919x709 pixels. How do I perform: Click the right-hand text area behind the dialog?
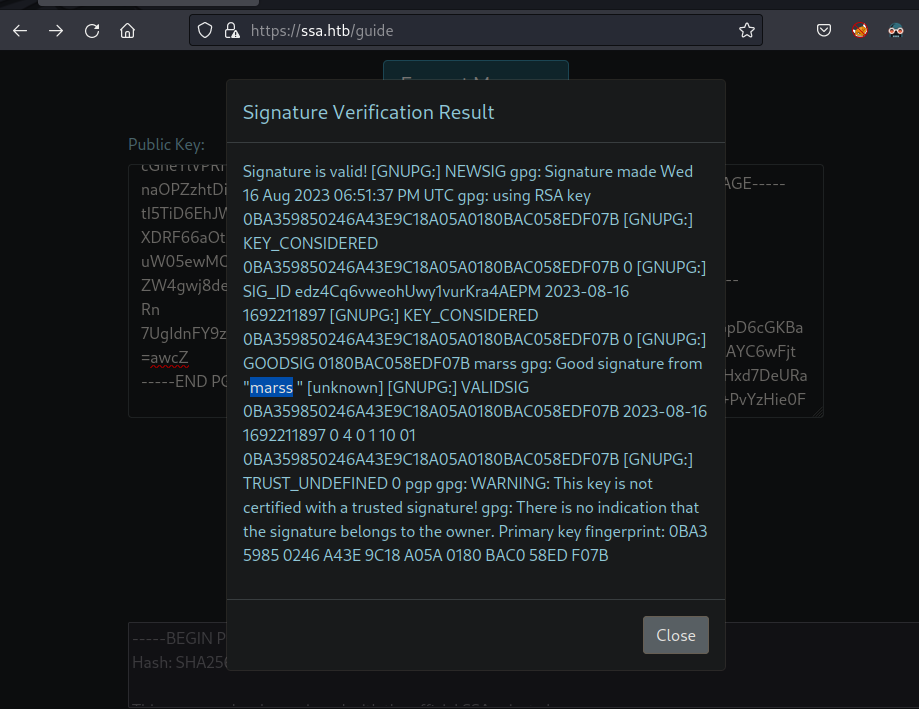(x=773, y=290)
